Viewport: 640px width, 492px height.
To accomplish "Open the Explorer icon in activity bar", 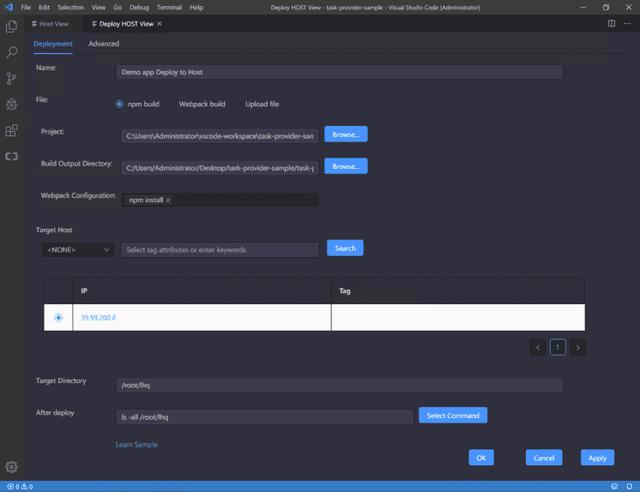I will 11,27.
